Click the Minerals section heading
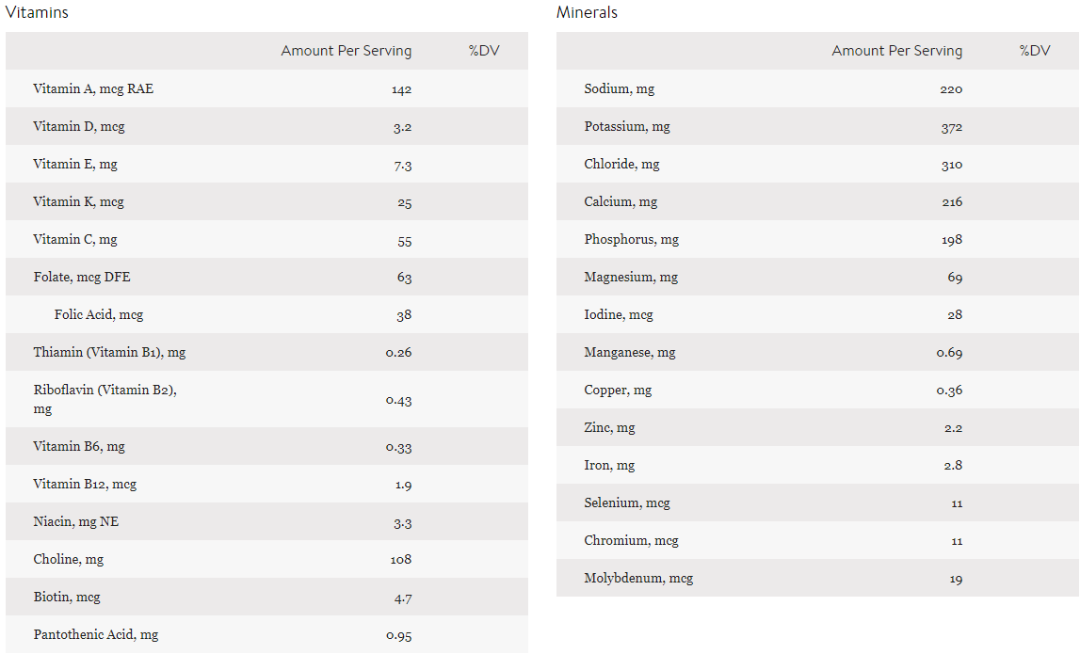This screenshot has height=653, width=1080. [x=587, y=13]
